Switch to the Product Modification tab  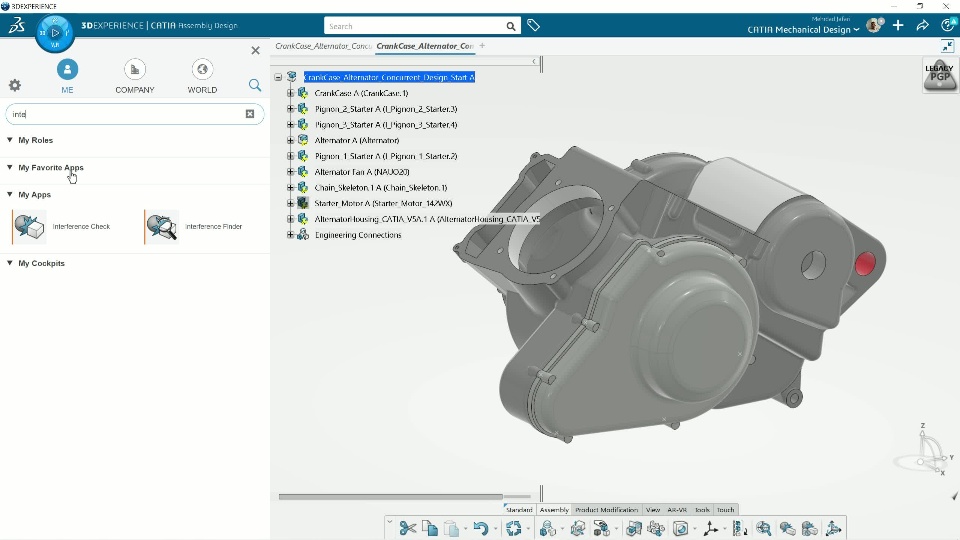607,509
